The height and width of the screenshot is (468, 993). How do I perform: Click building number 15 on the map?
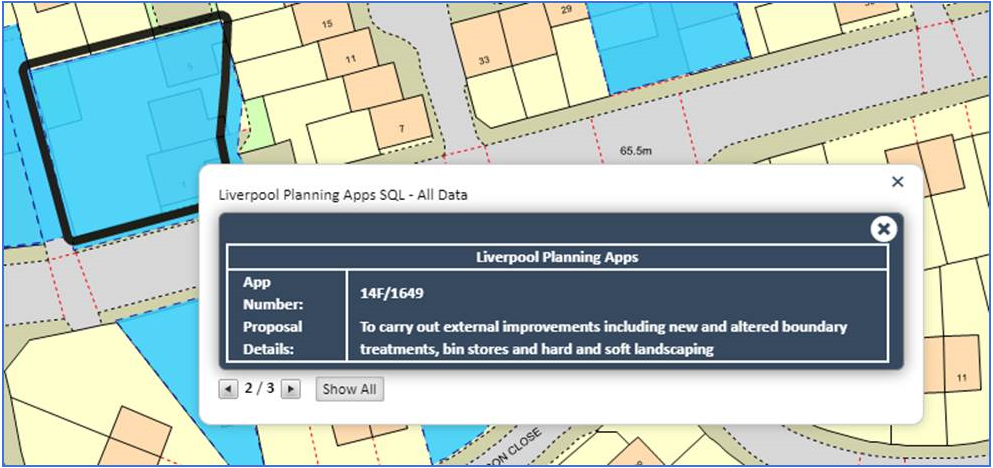tap(327, 24)
